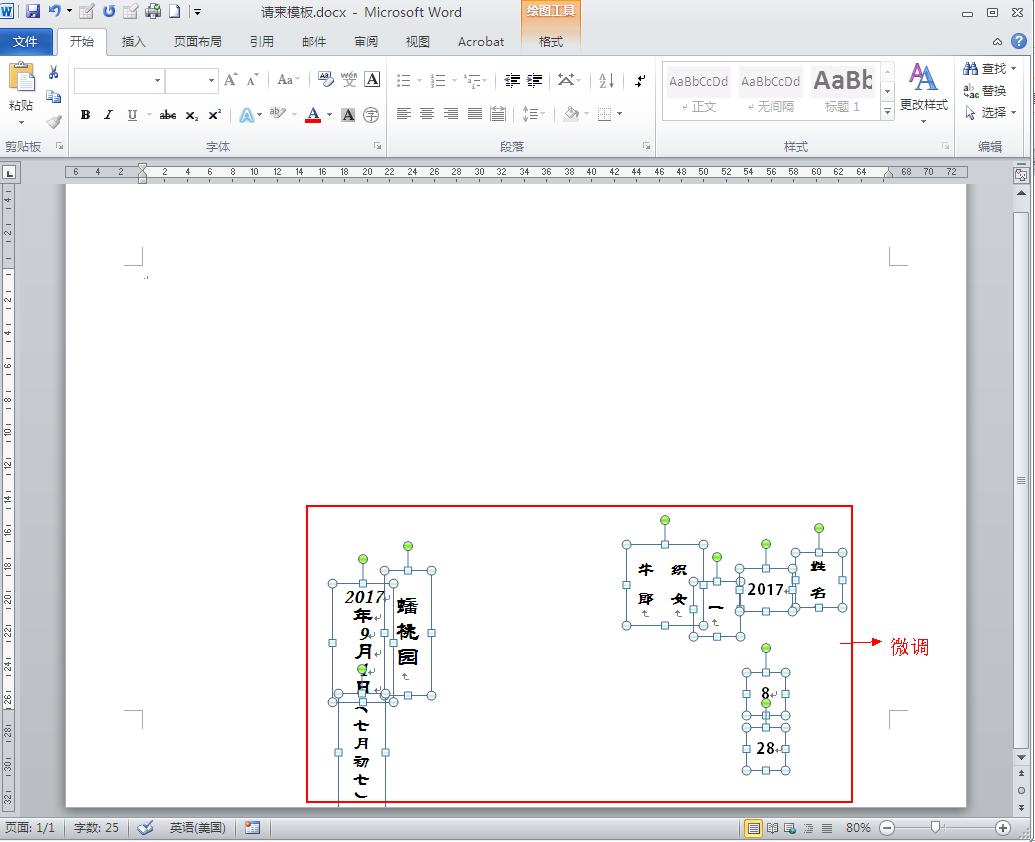1035x842 pixels.
Task: Select the 蟠桃园 text box
Action: [407, 632]
